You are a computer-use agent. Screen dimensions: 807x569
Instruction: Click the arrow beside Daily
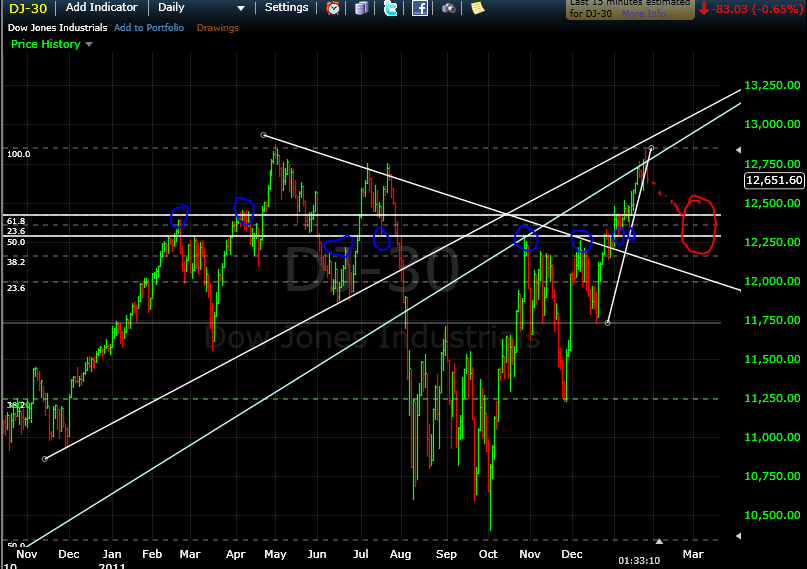pyautogui.click(x=240, y=8)
